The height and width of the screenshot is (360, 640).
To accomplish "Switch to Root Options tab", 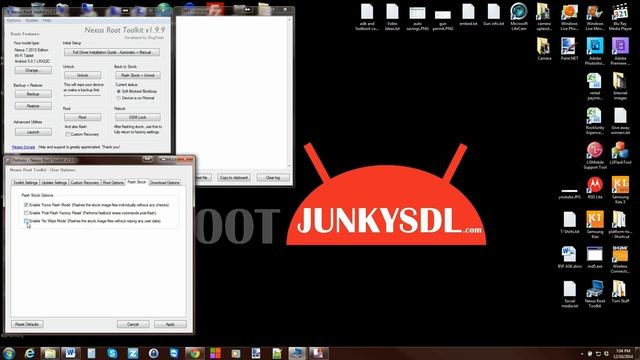I will click(x=113, y=182).
